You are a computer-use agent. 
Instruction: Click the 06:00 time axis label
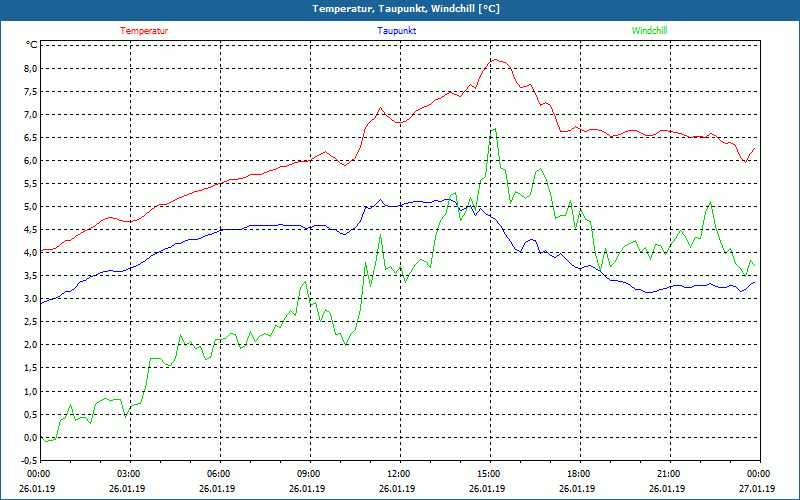[x=218, y=473]
